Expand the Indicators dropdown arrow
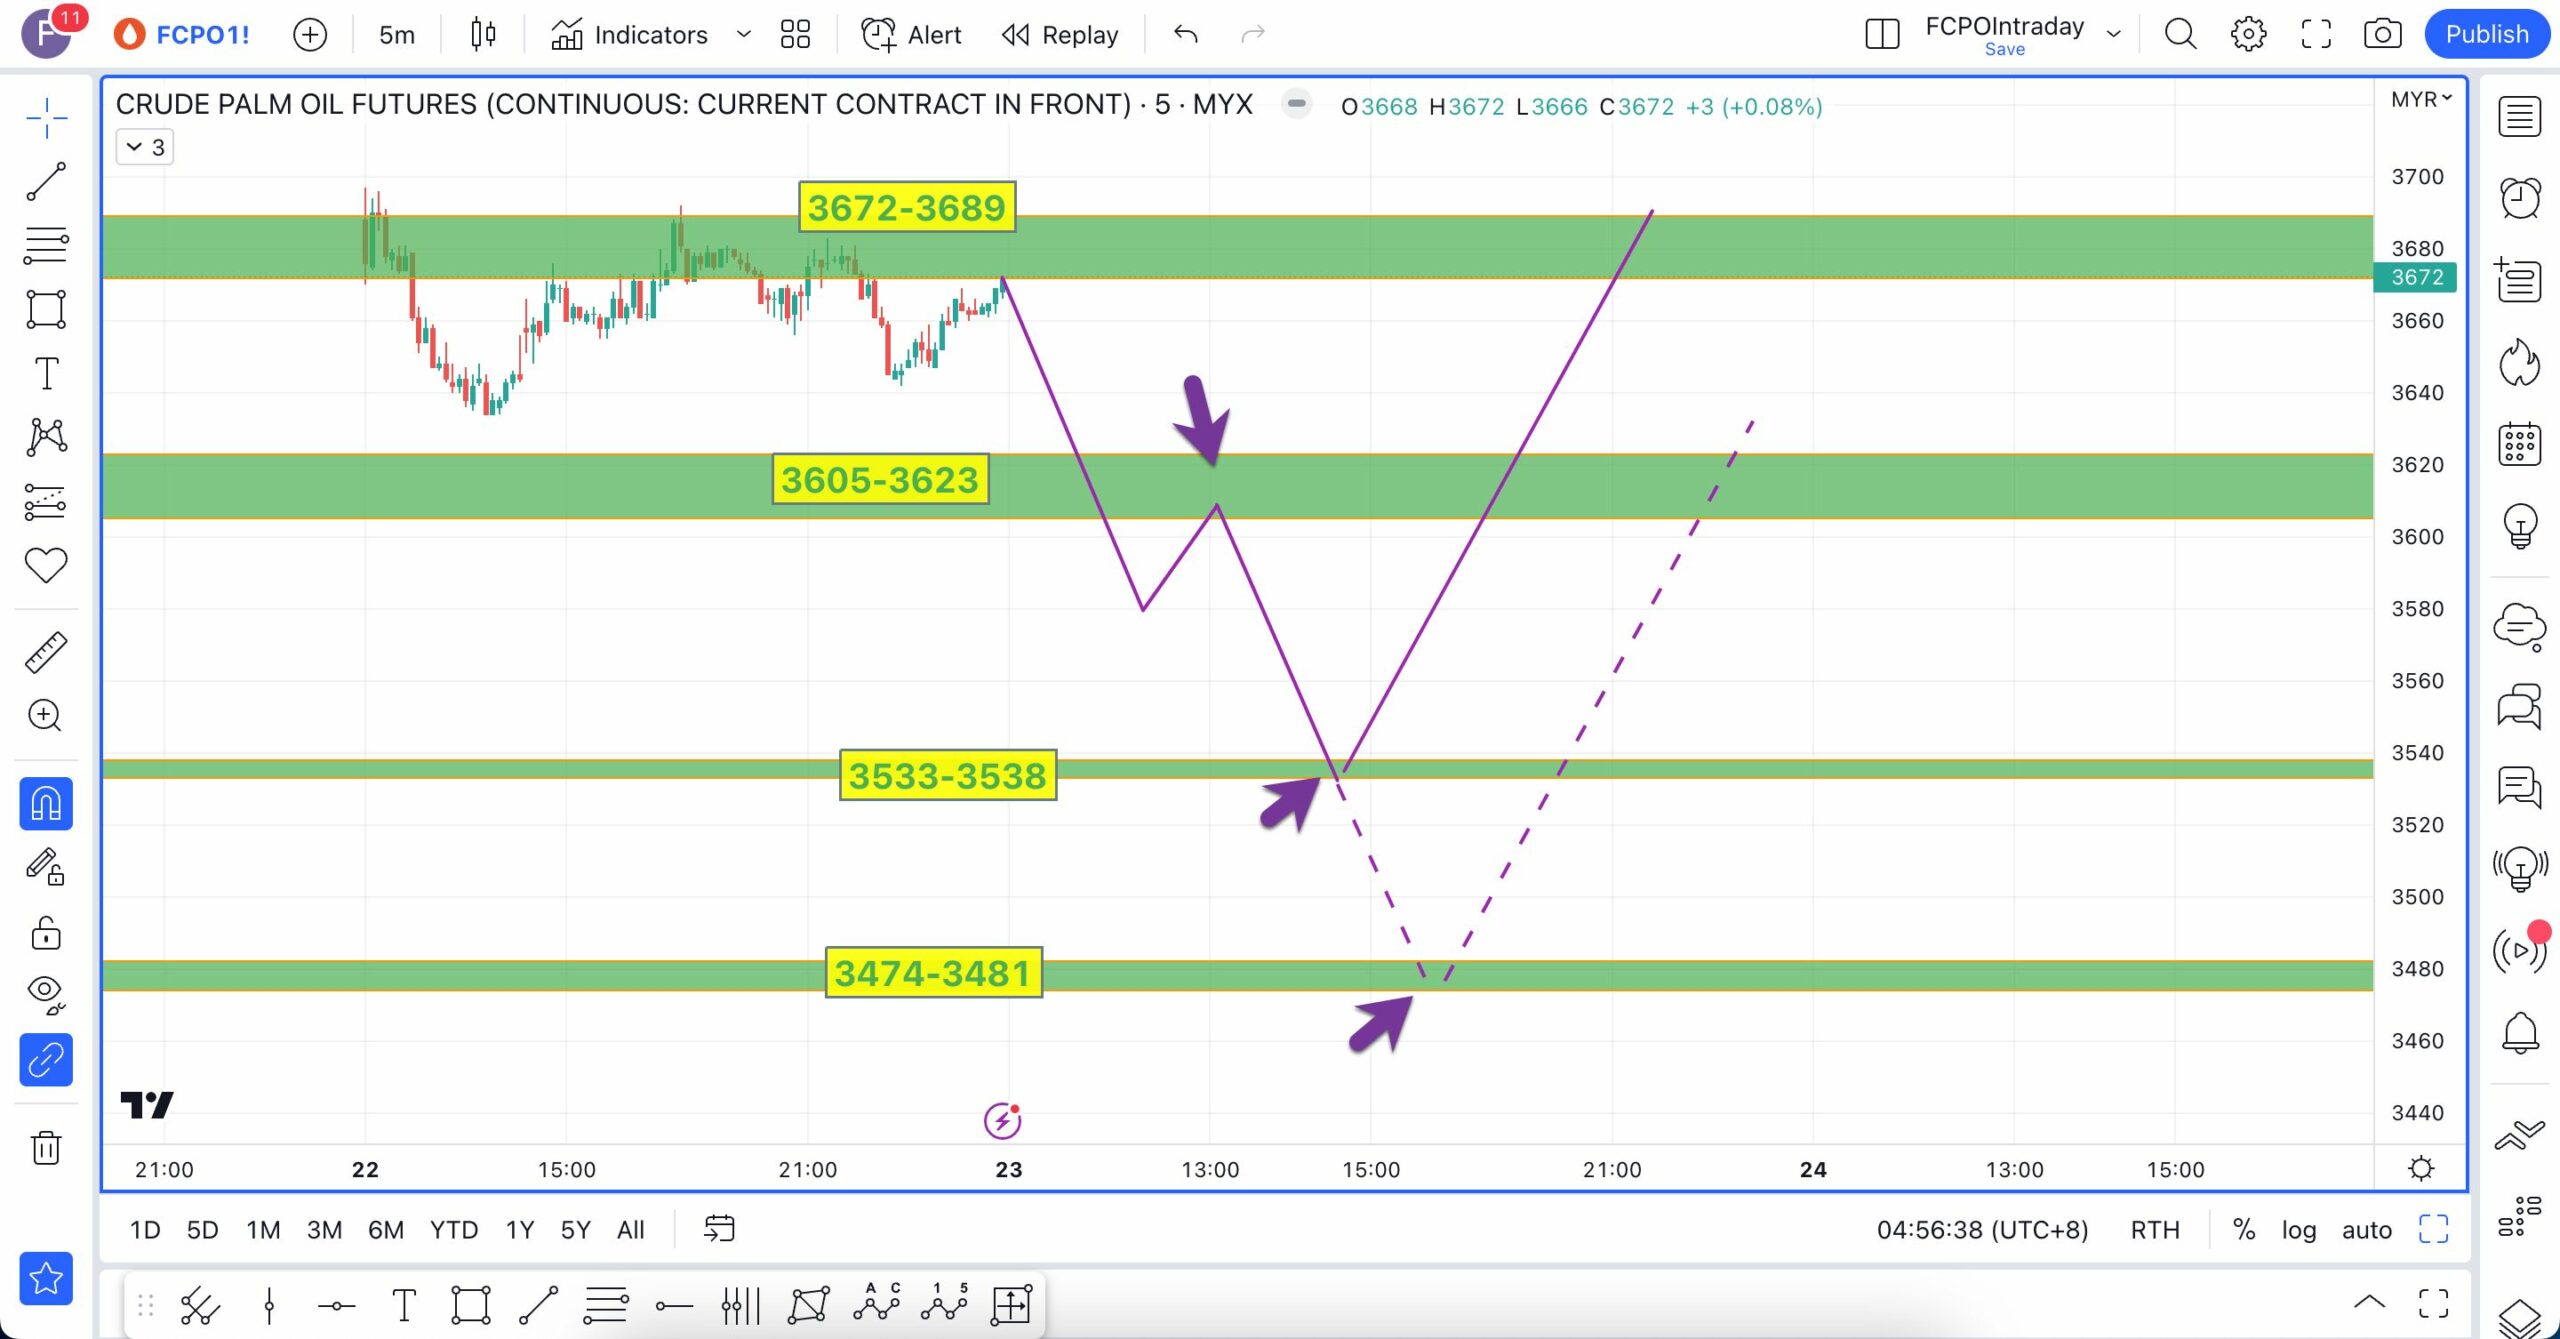This screenshot has width=2560, height=1339. (x=743, y=34)
